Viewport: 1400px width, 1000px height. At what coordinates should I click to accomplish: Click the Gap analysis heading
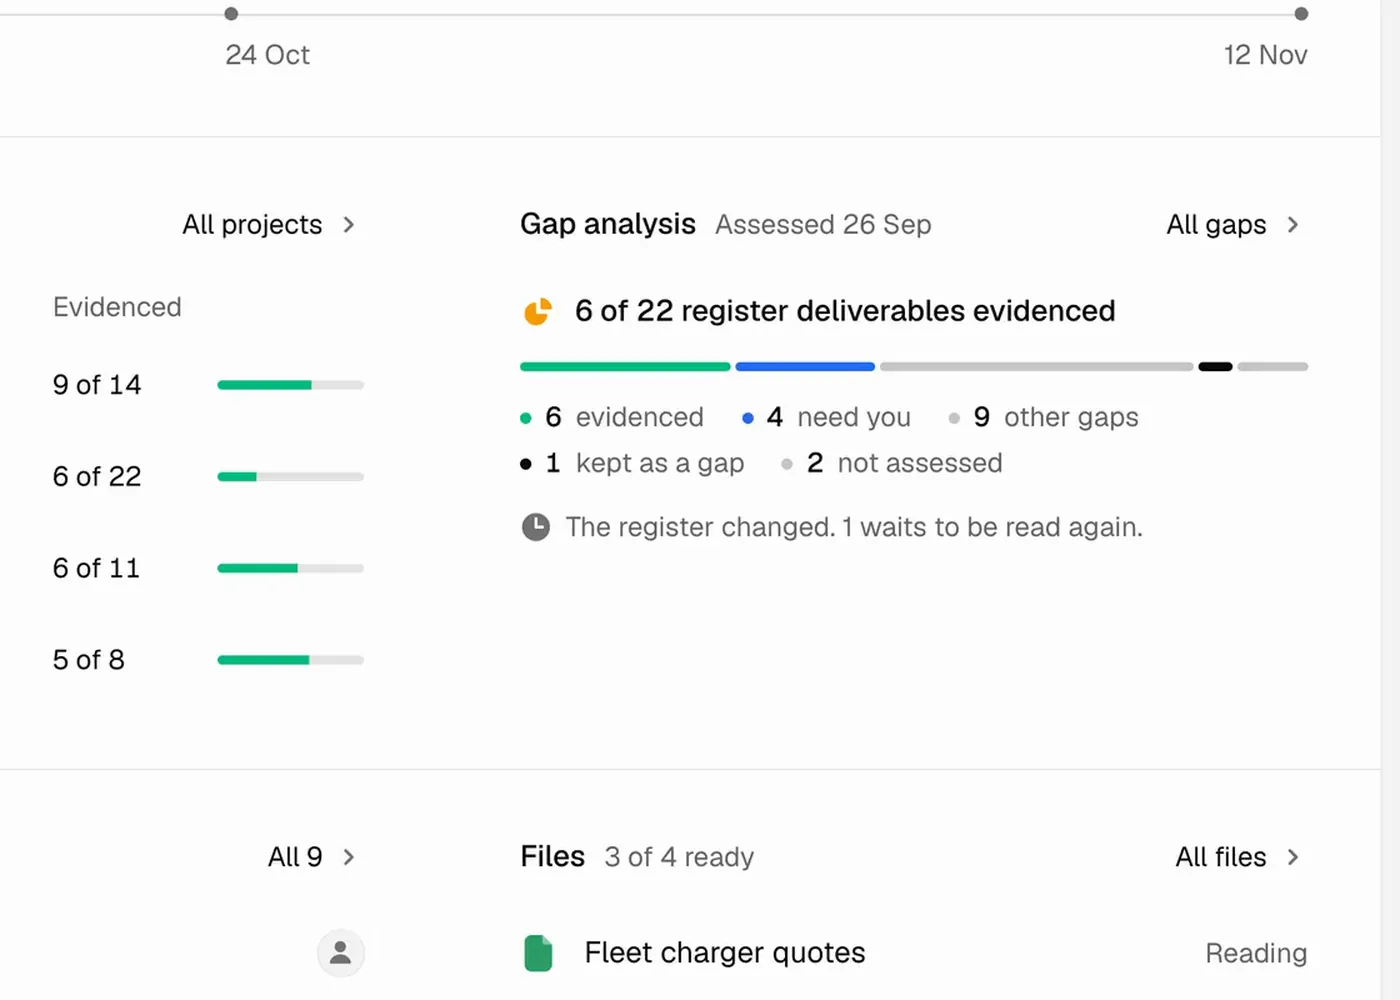click(608, 224)
